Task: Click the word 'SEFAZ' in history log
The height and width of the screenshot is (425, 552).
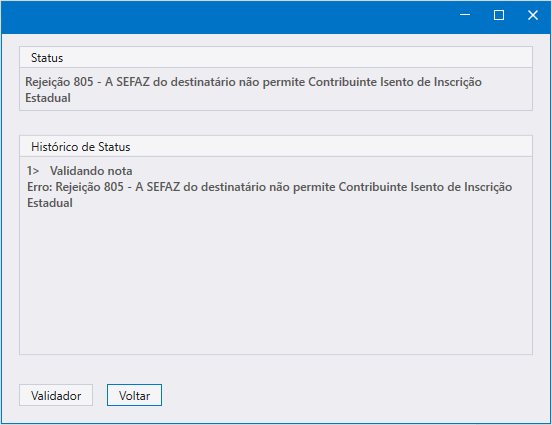Action: pos(163,187)
